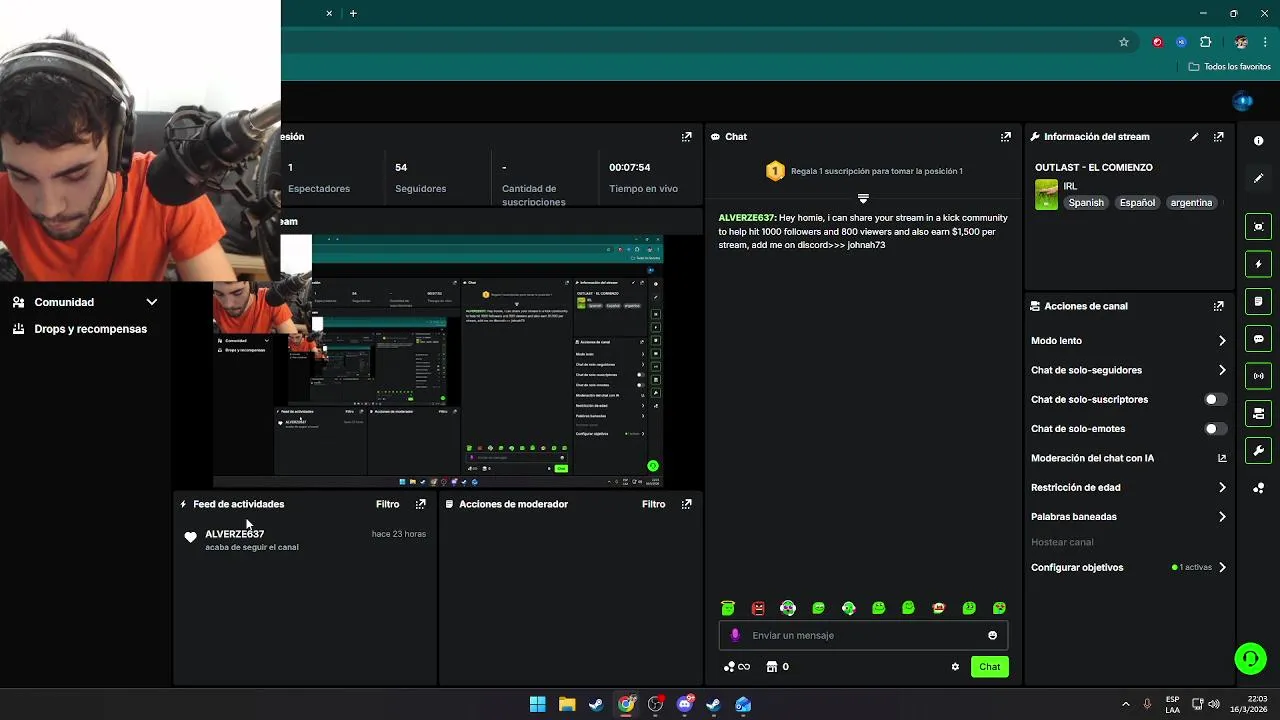Expand Chat de solo-seguidores options
1280x720 pixels.
click(x=1222, y=370)
